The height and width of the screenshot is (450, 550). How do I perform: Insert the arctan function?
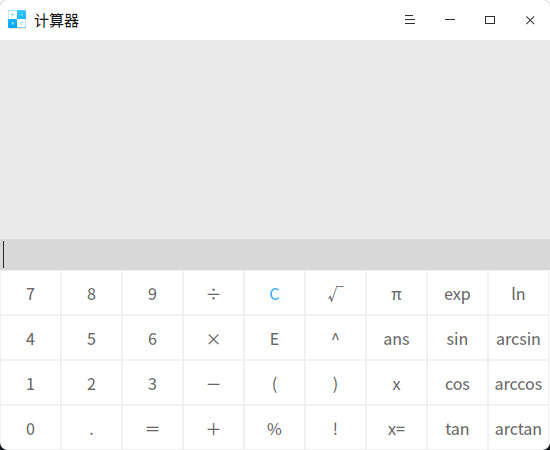tap(518, 428)
